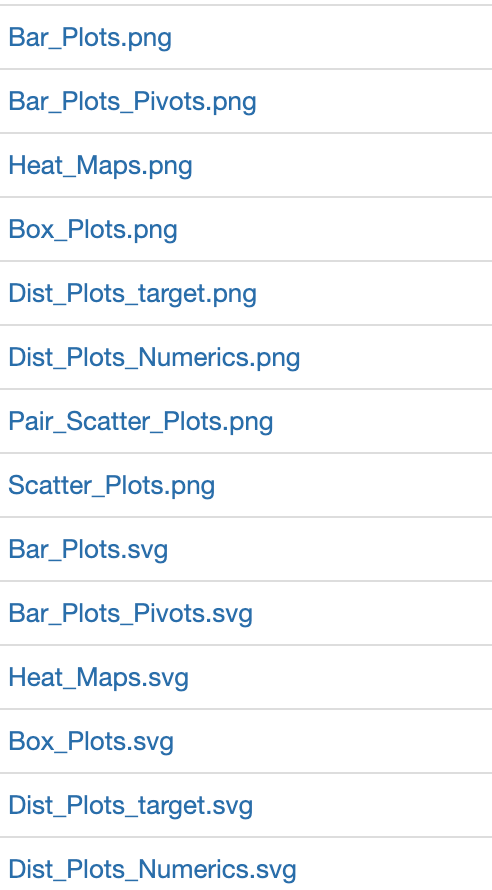Choose the pair scatter plots image entry

click(141, 422)
